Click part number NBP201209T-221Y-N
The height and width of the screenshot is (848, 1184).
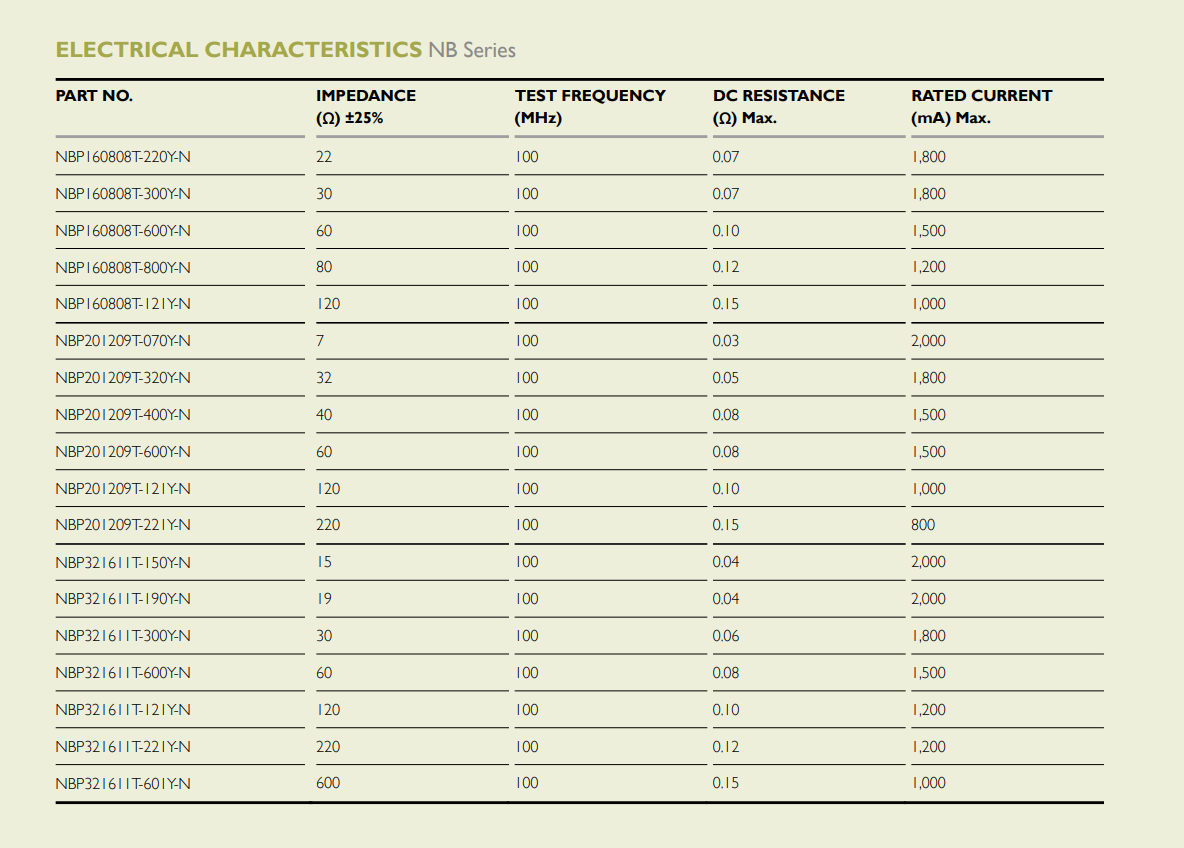pyautogui.click(x=123, y=525)
